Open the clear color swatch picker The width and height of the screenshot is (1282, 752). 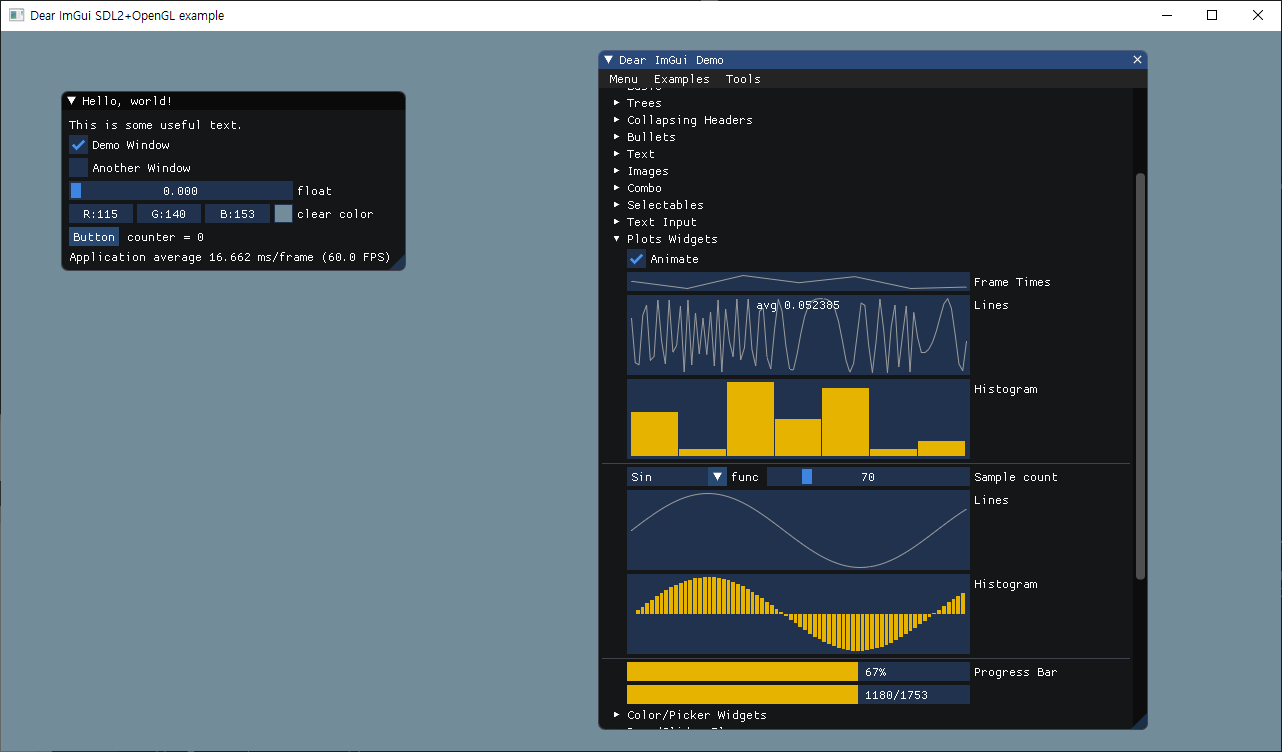283,214
